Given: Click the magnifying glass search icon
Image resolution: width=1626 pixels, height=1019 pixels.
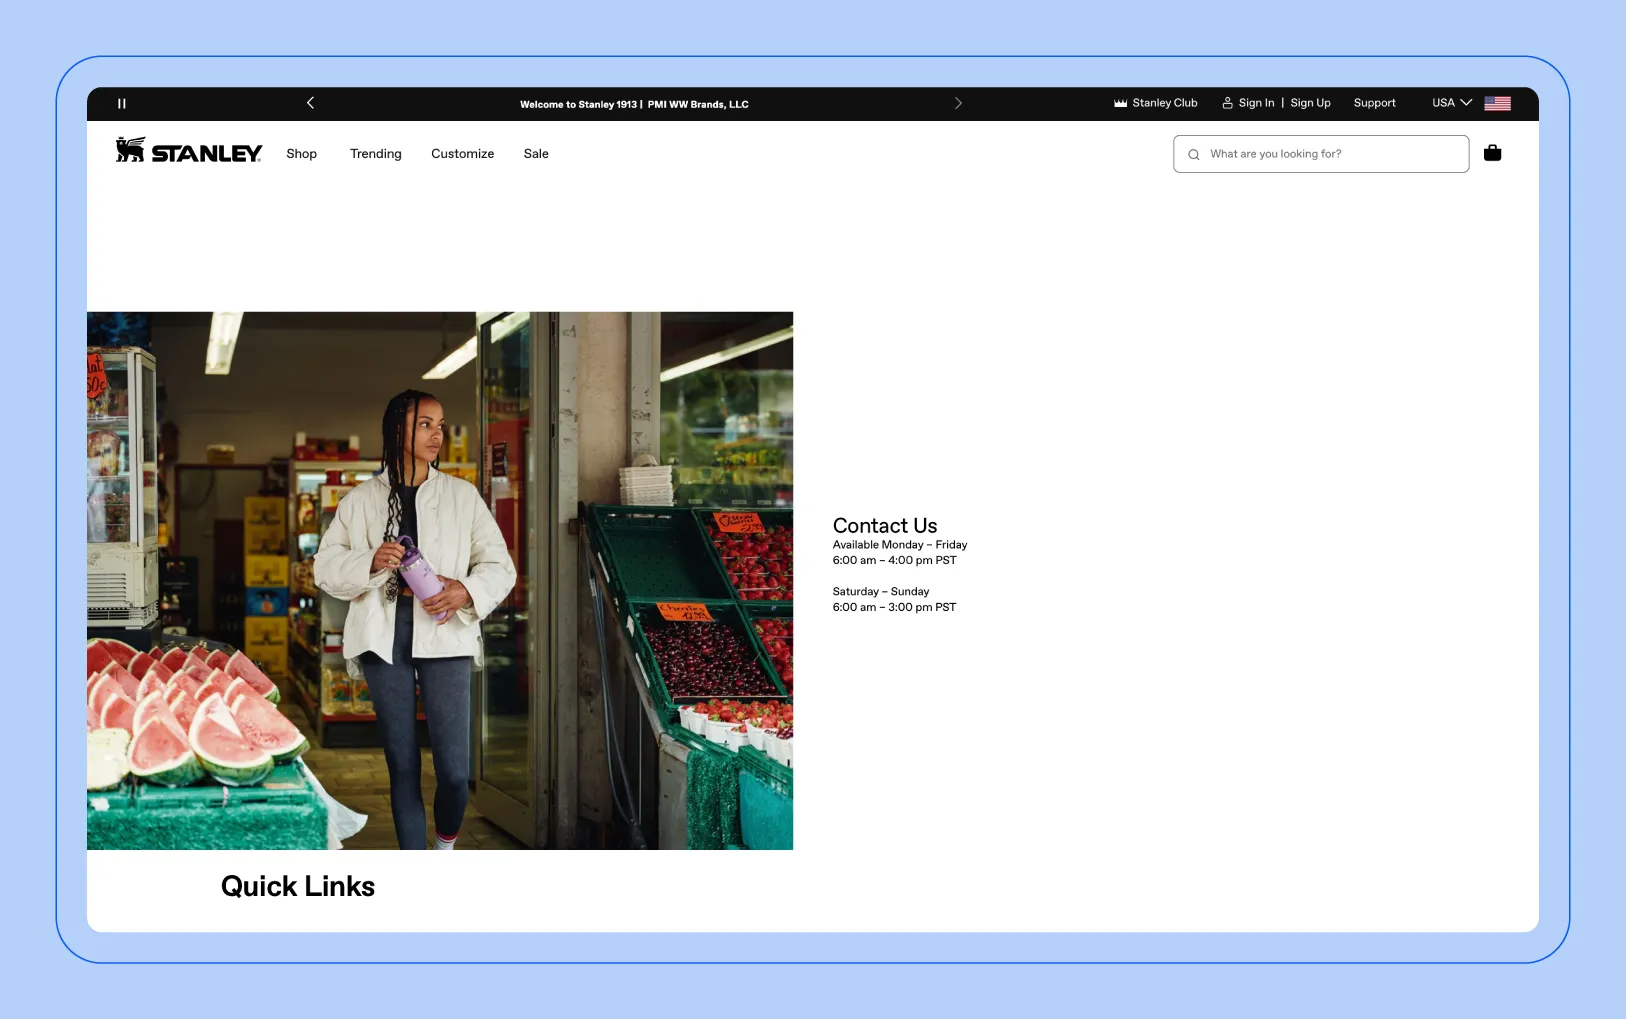Looking at the screenshot, I should 1193,155.
